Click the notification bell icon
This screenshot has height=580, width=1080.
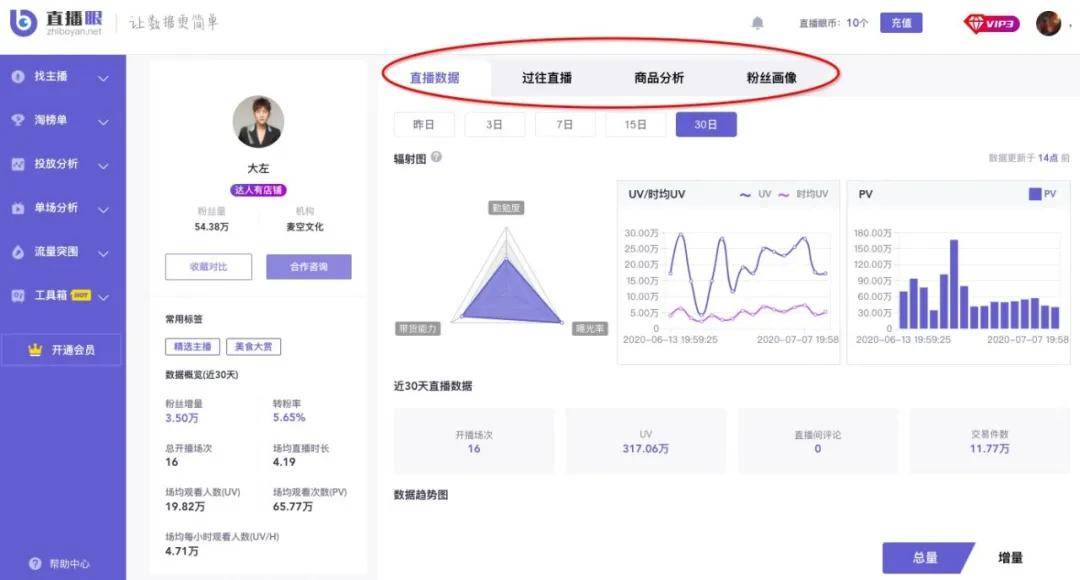click(758, 23)
